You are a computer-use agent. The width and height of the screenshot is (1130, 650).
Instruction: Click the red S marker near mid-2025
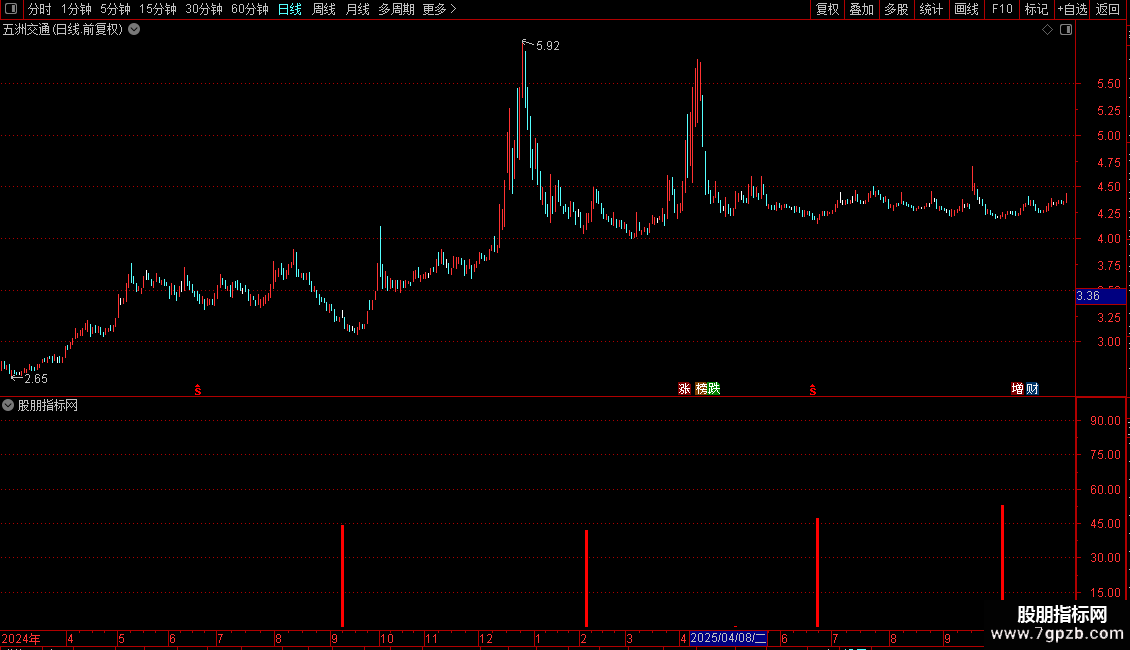tap(813, 390)
